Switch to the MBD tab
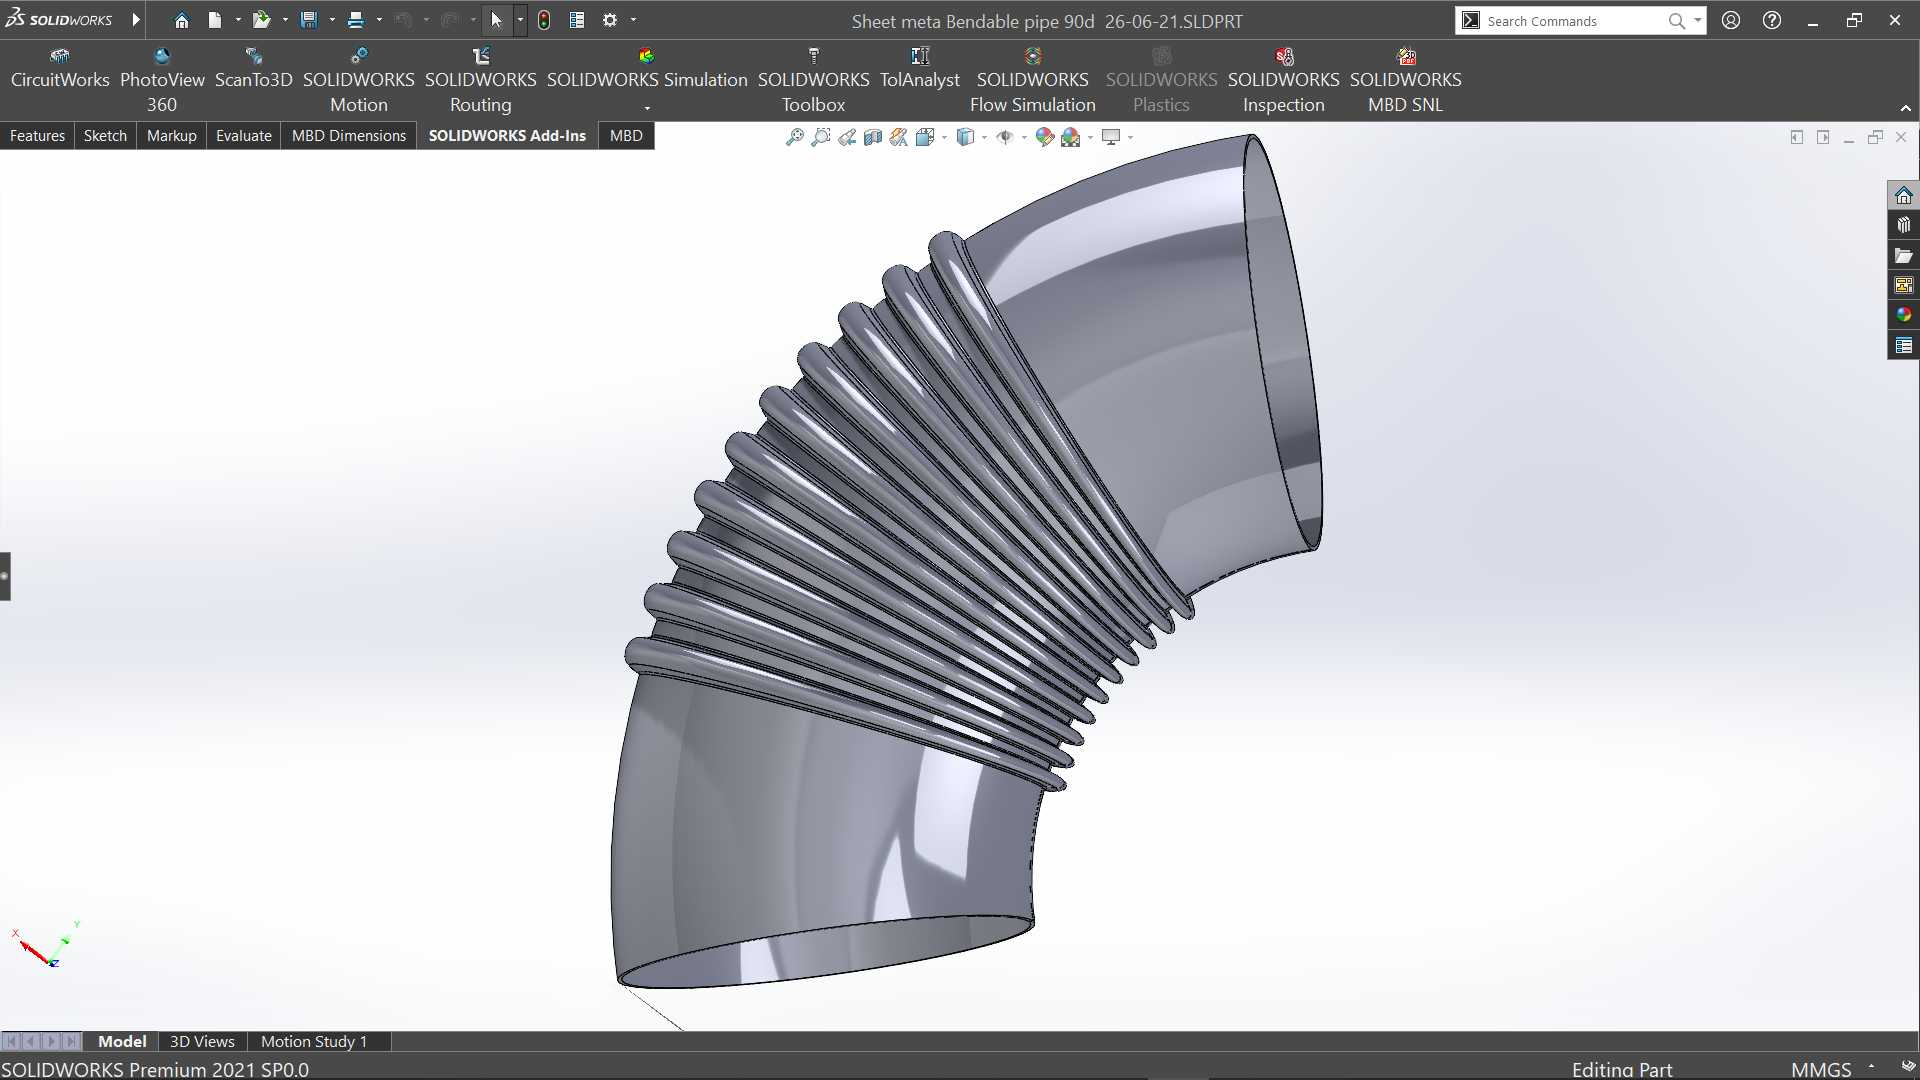Screen dimensions: 1920x1080 pos(626,136)
